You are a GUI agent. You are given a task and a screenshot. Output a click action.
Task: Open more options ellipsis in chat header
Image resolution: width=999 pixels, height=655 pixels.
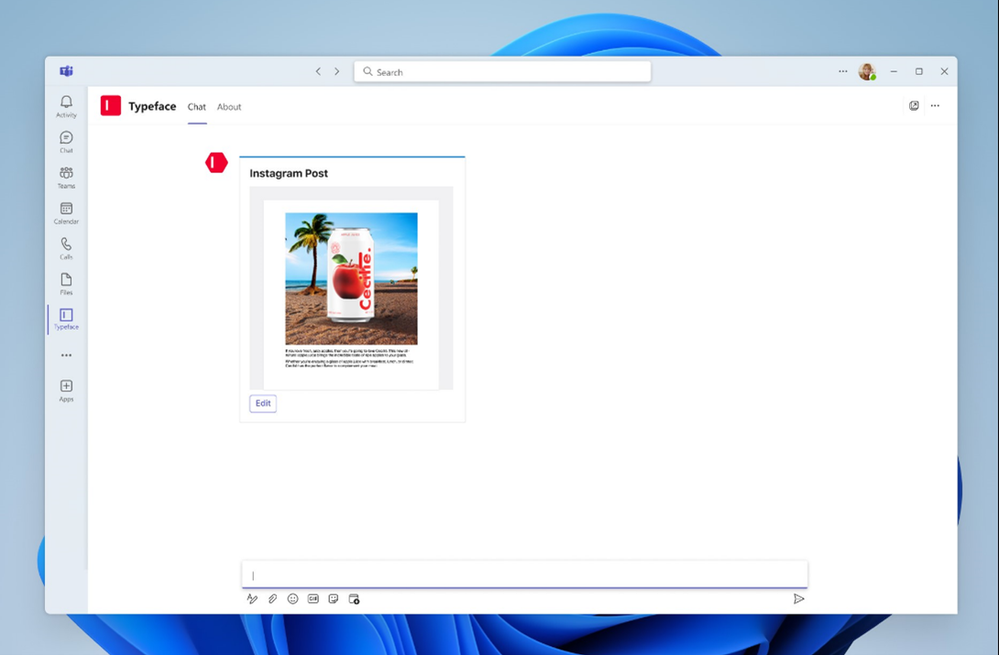click(x=935, y=106)
